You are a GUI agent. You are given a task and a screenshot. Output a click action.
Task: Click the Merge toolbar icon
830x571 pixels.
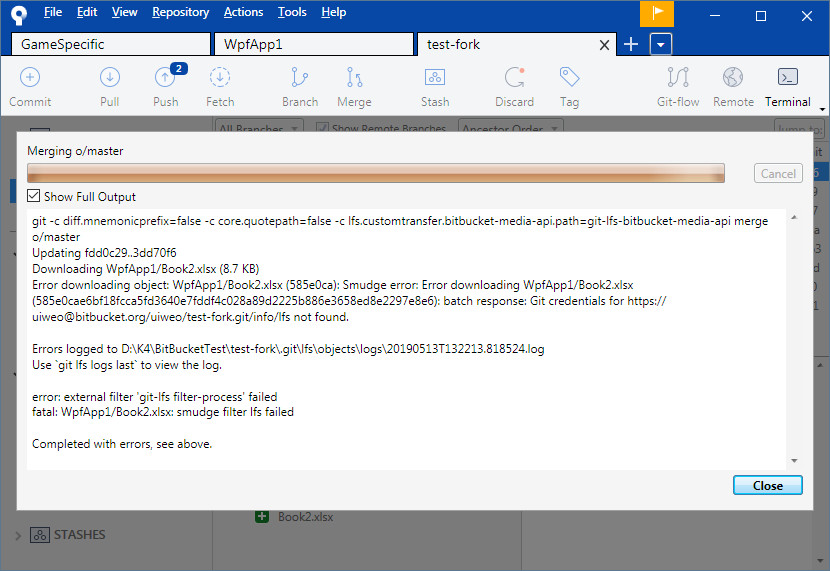354,78
